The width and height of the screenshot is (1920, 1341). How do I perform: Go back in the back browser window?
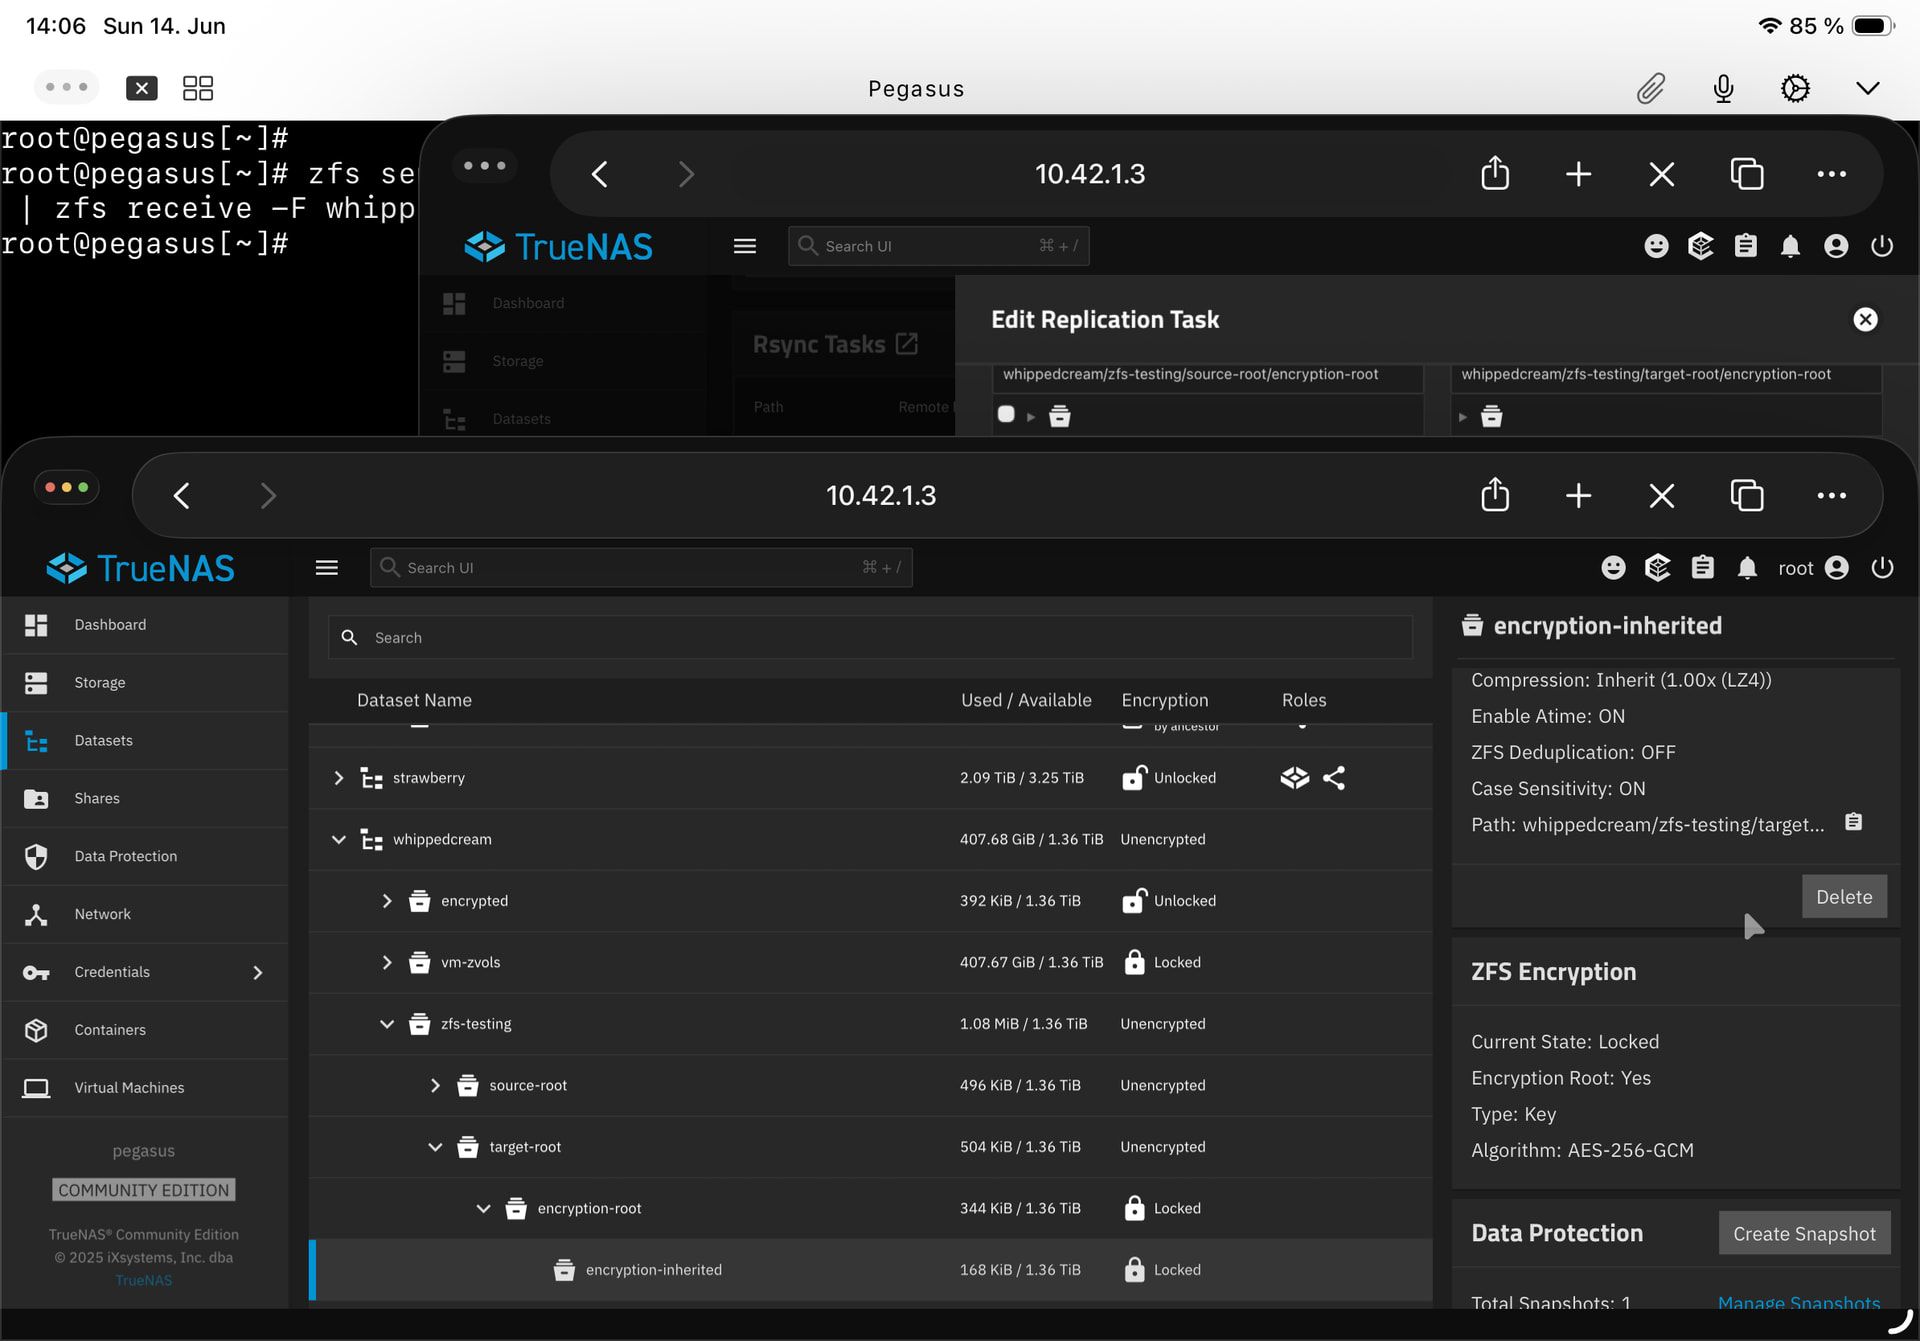click(600, 175)
